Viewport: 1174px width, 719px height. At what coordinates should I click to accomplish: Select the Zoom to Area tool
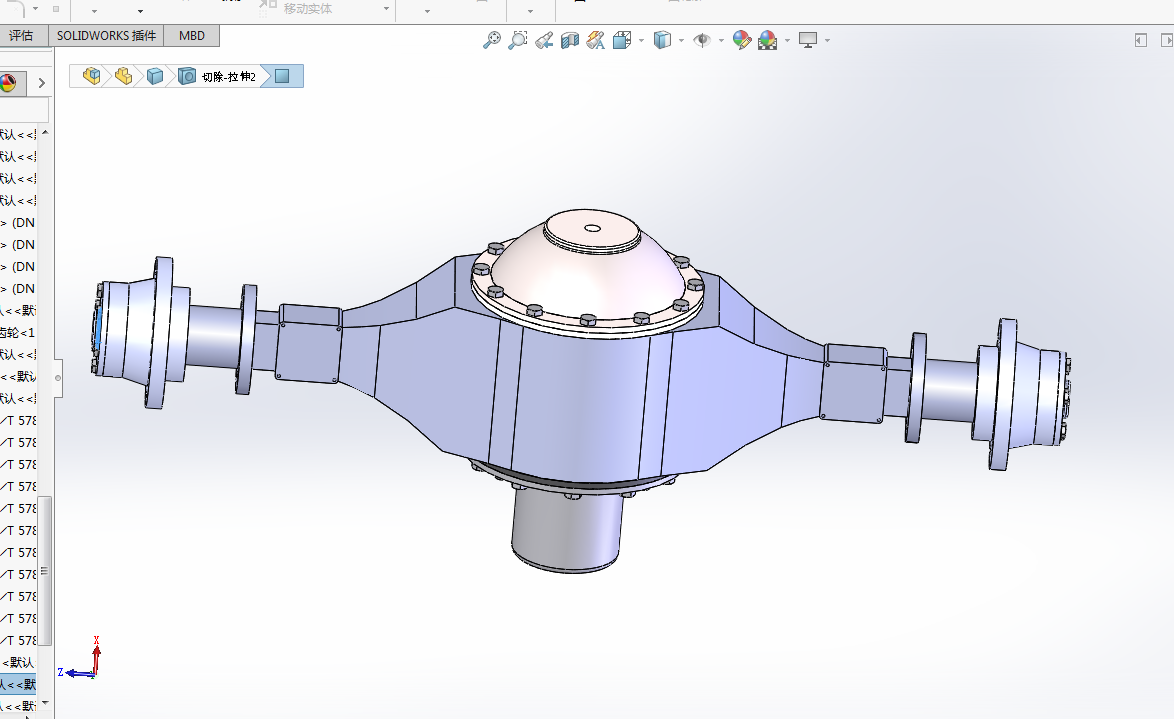[517, 40]
